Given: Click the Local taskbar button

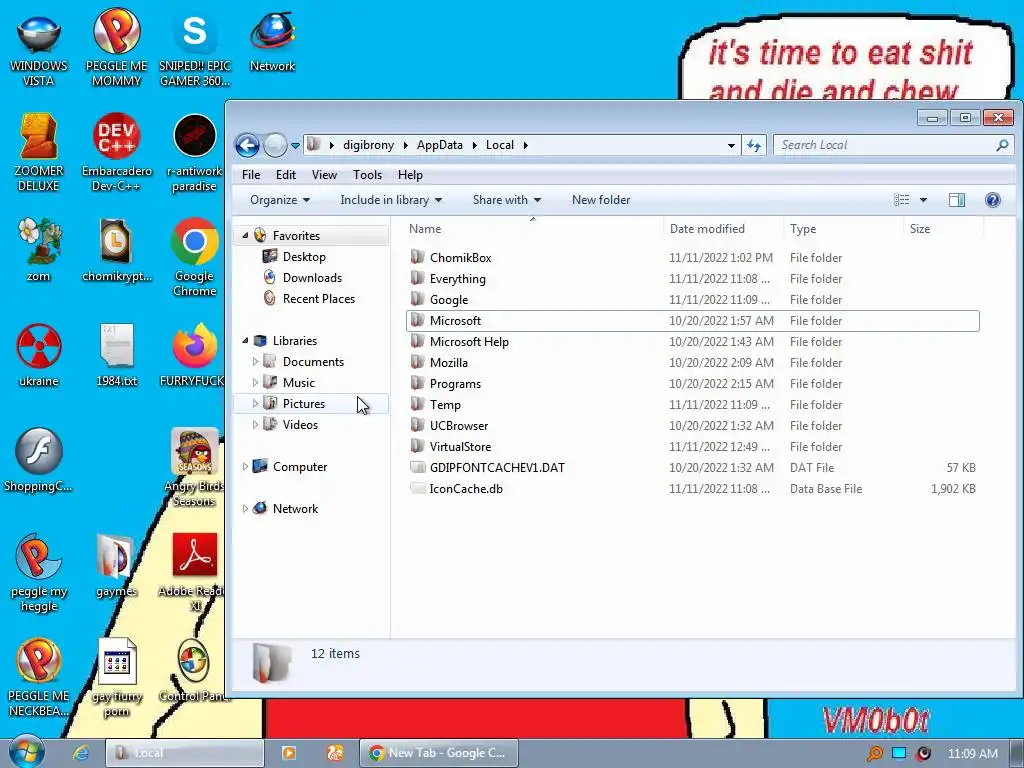Looking at the screenshot, I should click(185, 753).
